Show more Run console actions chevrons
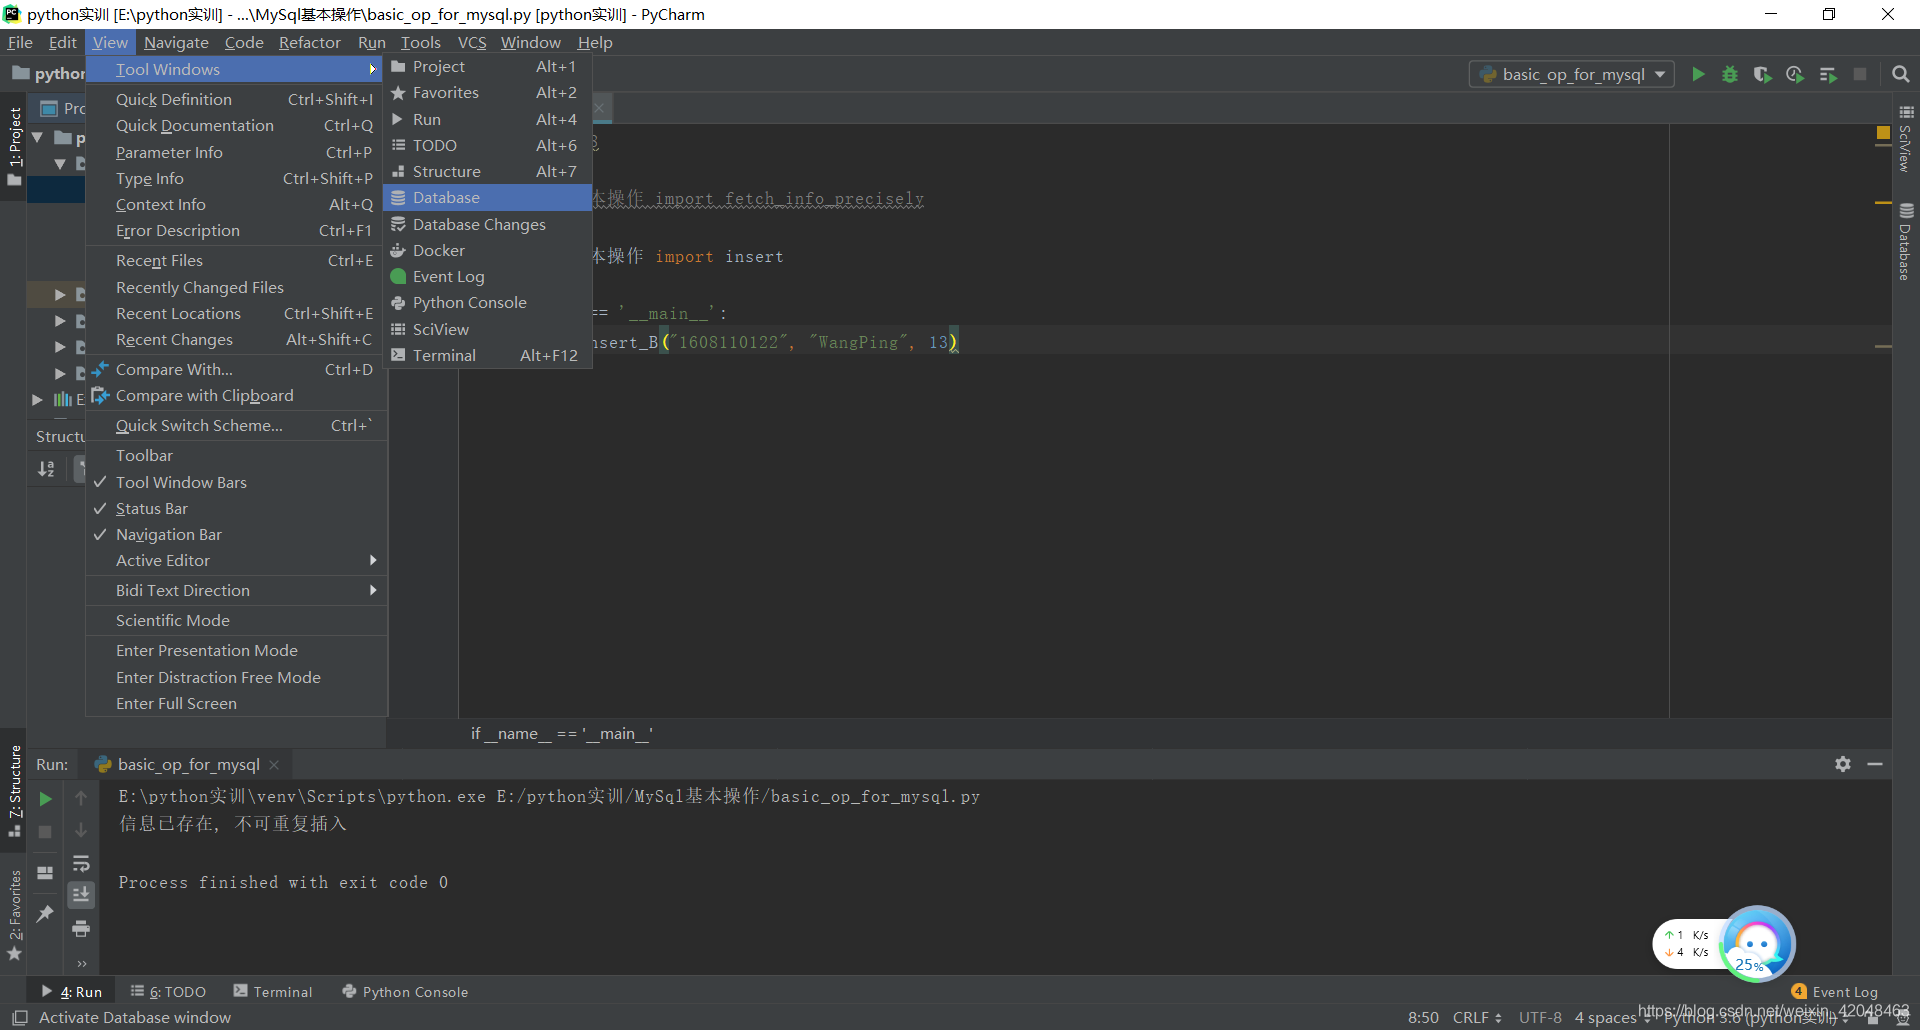The image size is (1920, 1030). (82, 964)
